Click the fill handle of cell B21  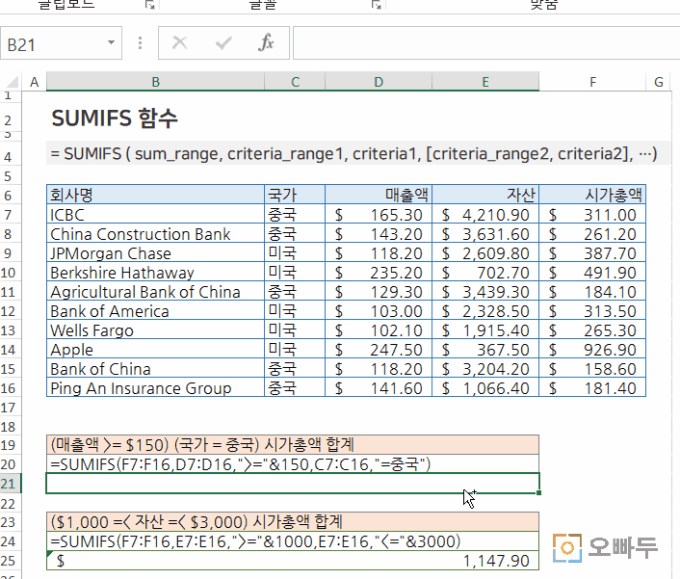(539, 493)
